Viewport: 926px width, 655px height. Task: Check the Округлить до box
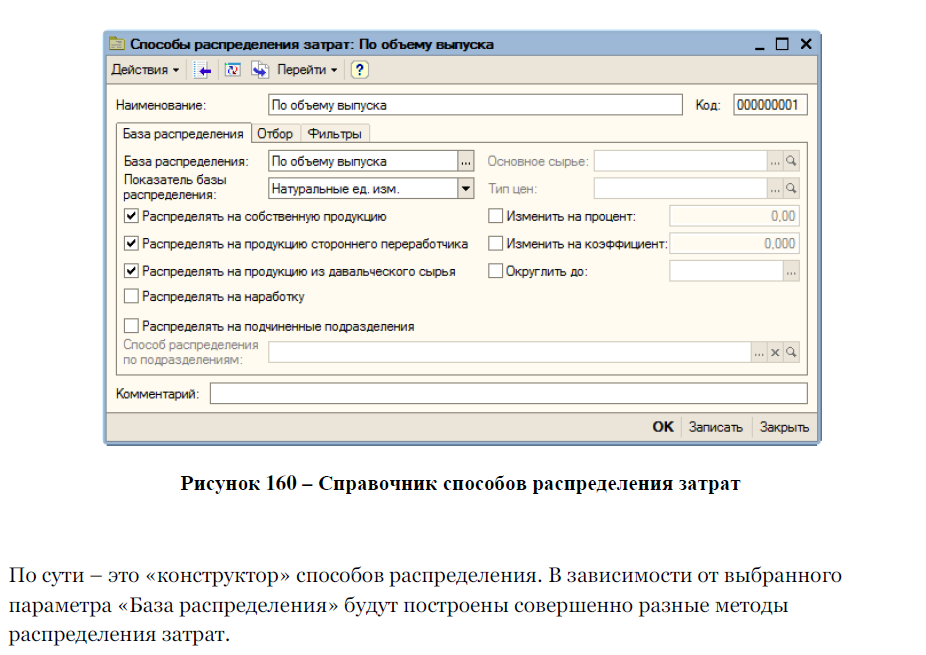point(495,271)
